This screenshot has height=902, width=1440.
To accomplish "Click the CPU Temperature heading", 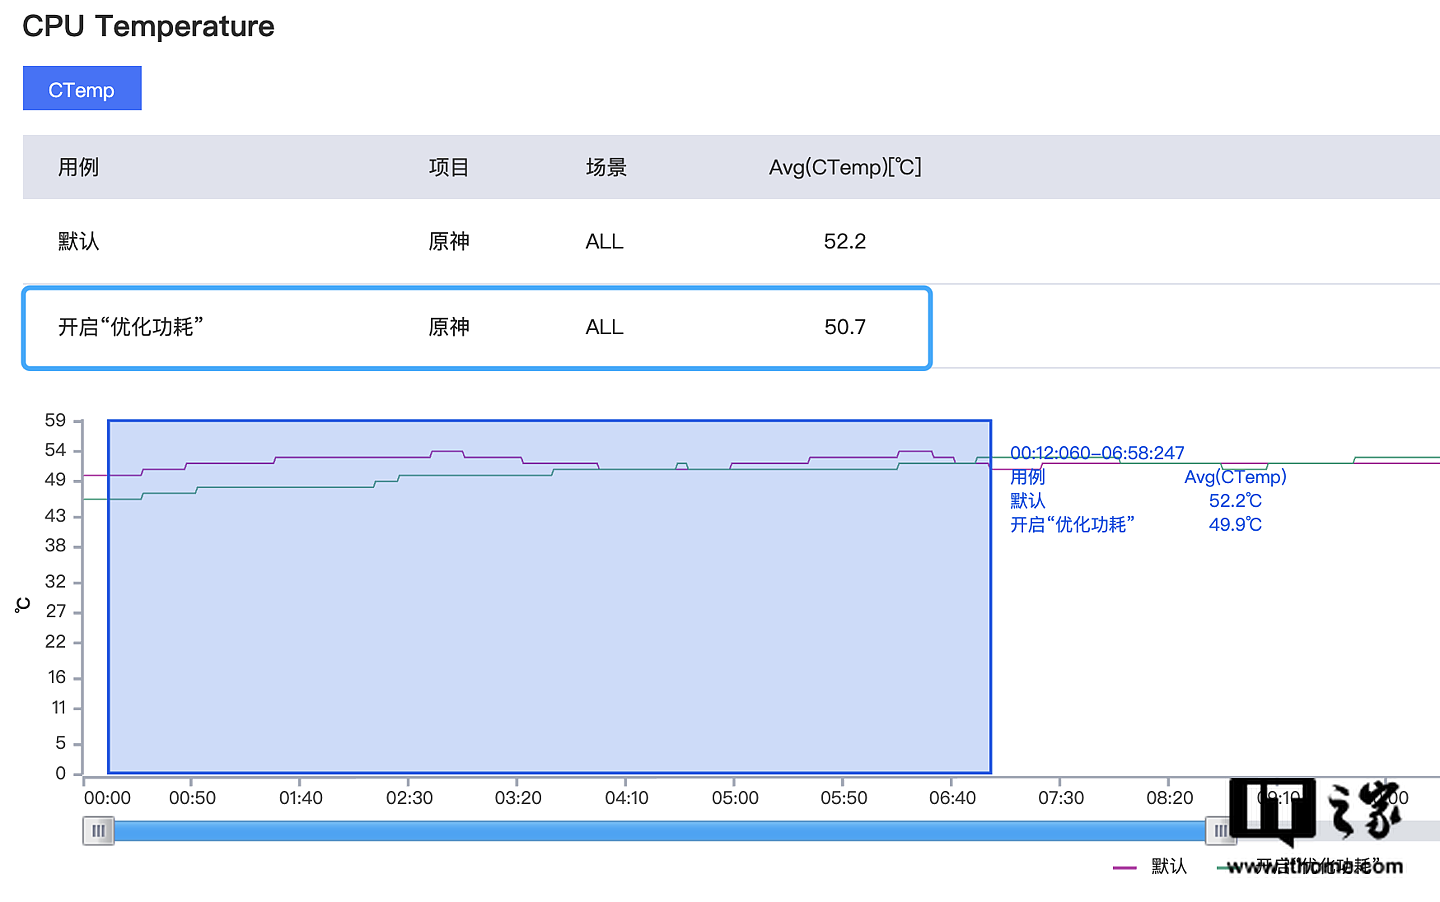I will click(148, 26).
